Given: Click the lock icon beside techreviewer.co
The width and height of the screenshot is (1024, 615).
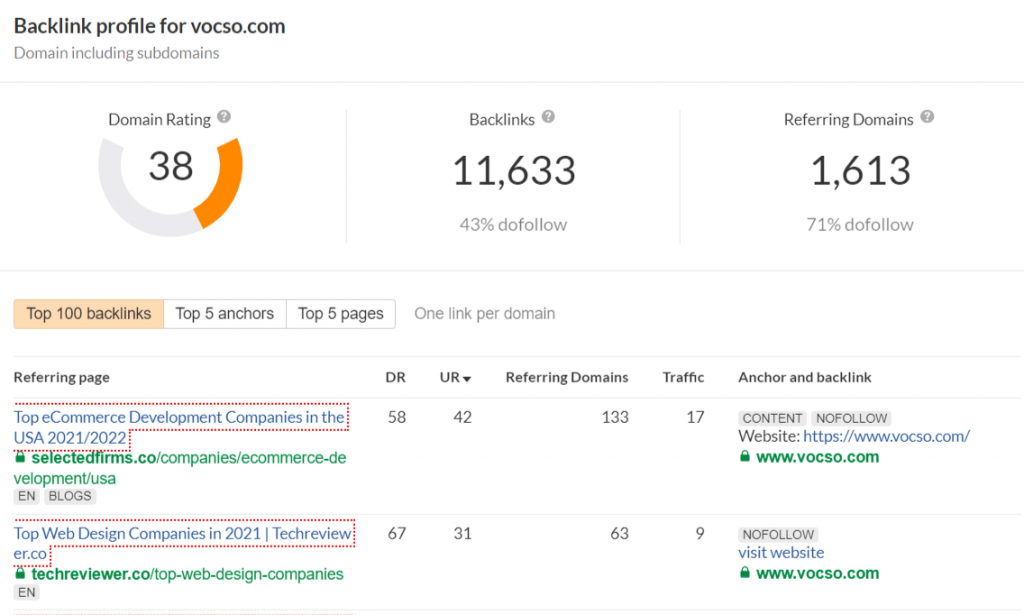Looking at the screenshot, I should click(20, 574).
